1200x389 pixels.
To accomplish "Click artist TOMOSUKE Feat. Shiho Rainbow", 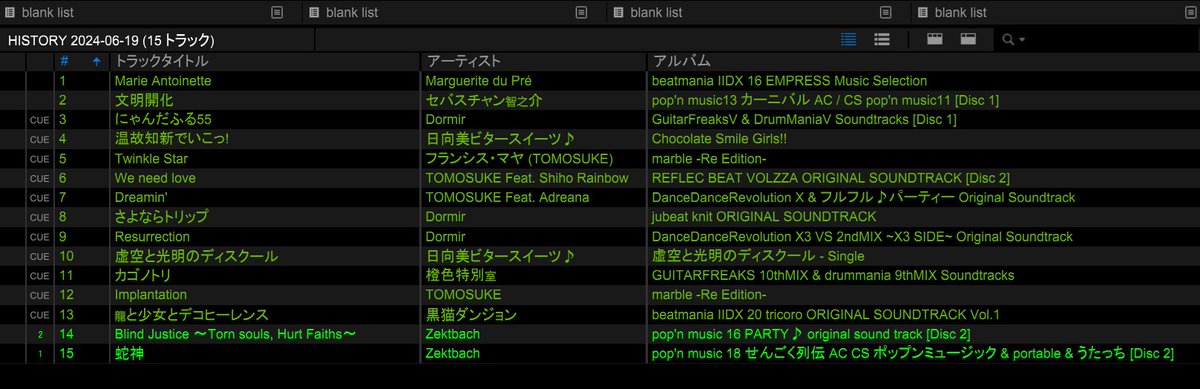I will [527, 178].
